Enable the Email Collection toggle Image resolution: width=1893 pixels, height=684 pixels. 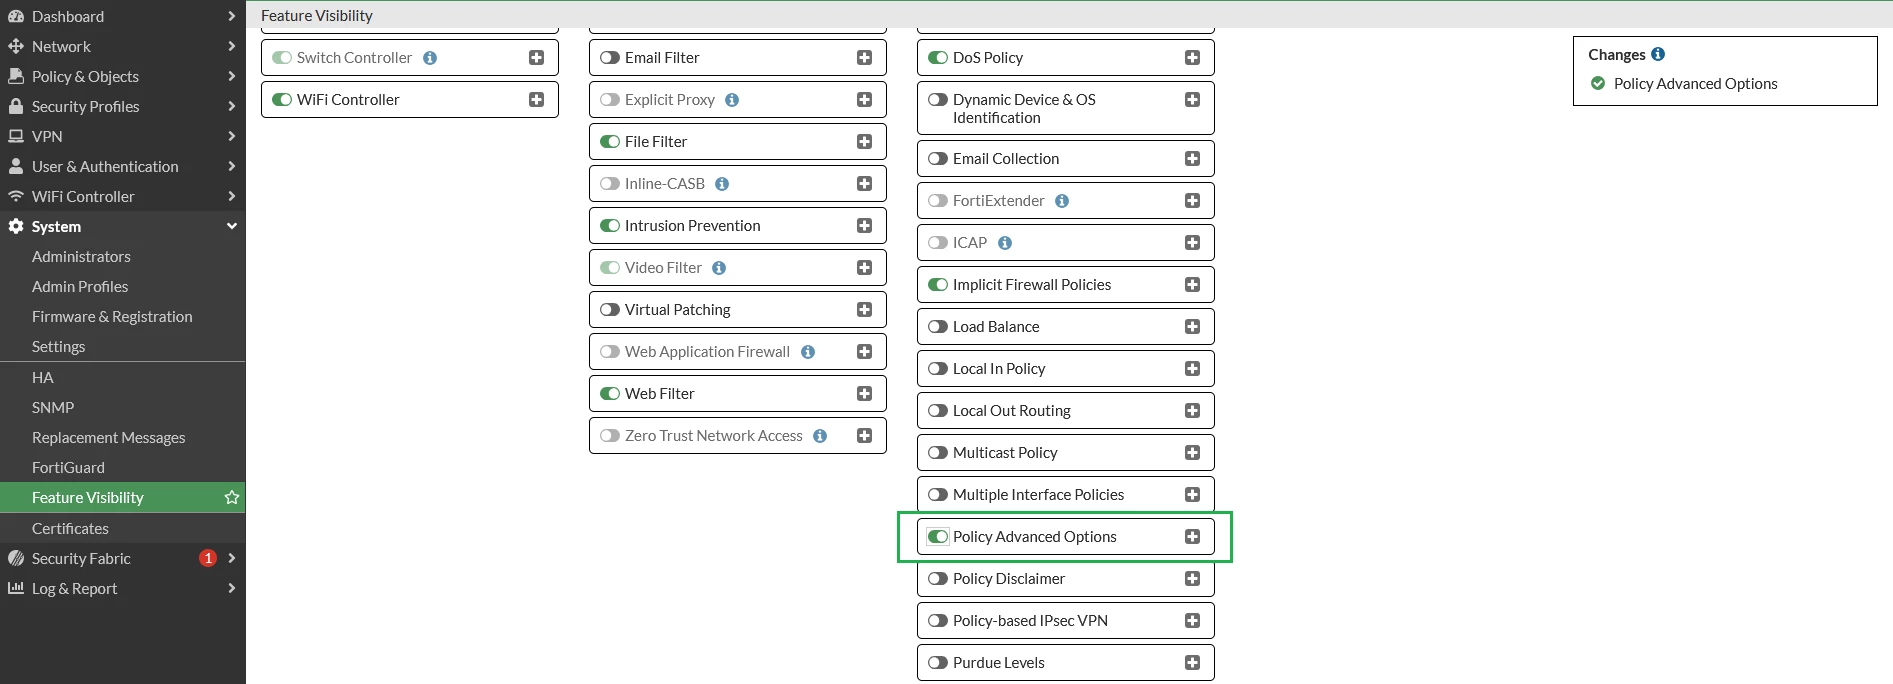938,159
